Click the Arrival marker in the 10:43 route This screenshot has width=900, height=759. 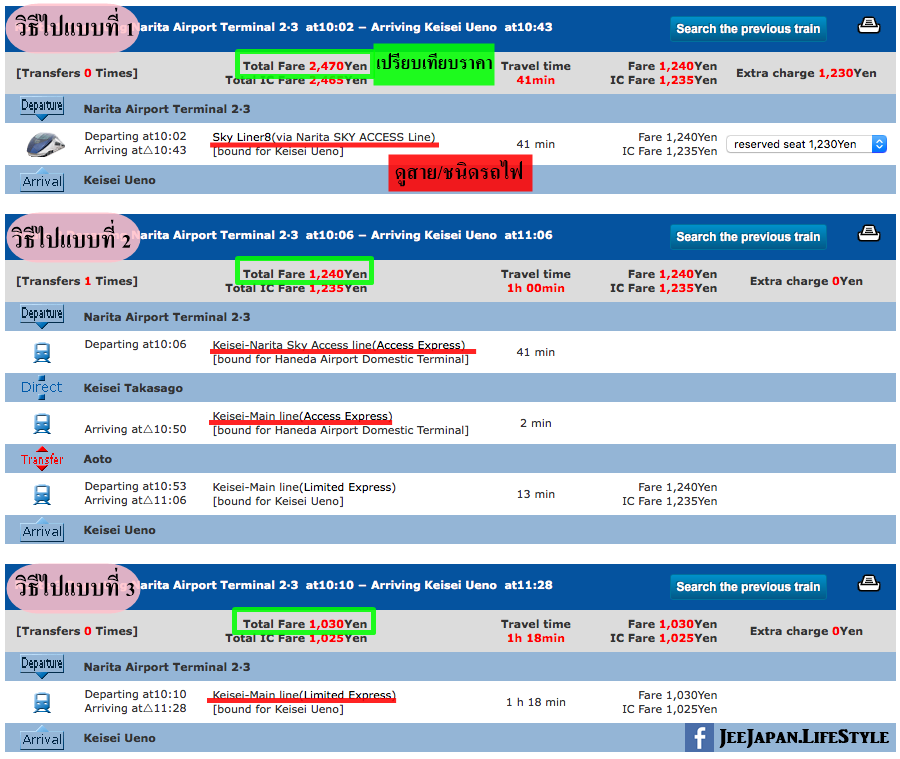[x=42, y=180]
